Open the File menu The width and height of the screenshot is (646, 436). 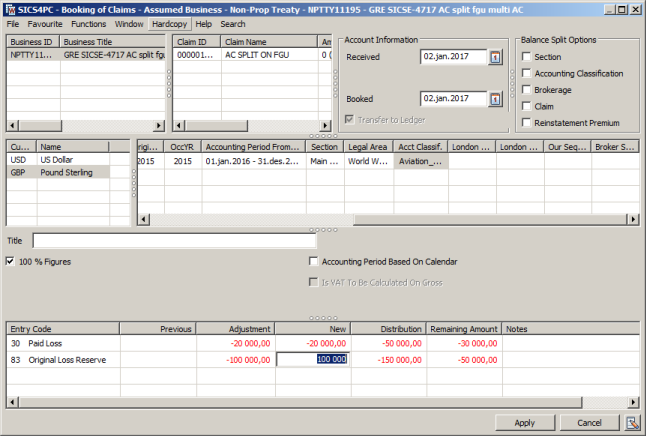13,24
